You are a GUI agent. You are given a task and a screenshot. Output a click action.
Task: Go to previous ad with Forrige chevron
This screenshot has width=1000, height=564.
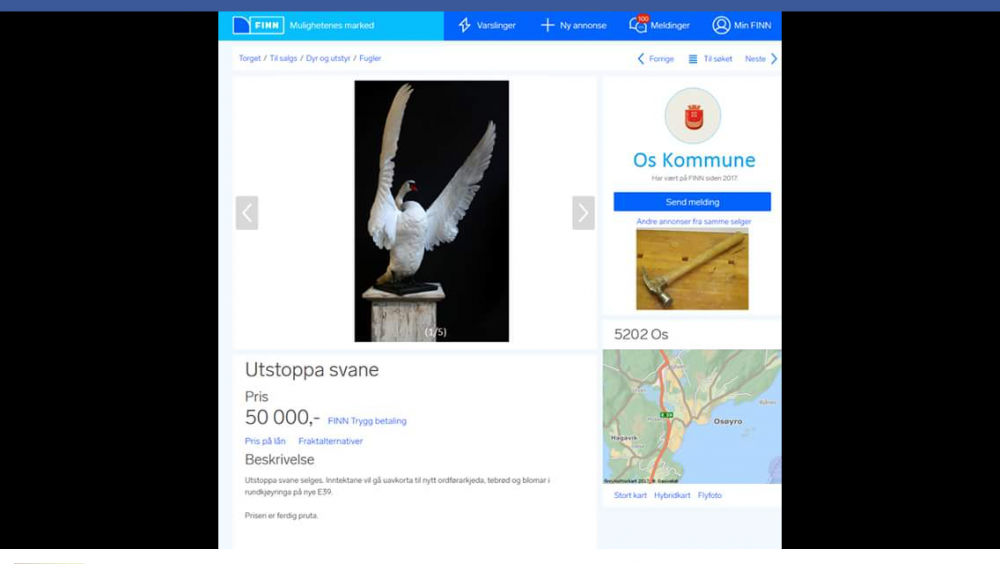point(640,59)
